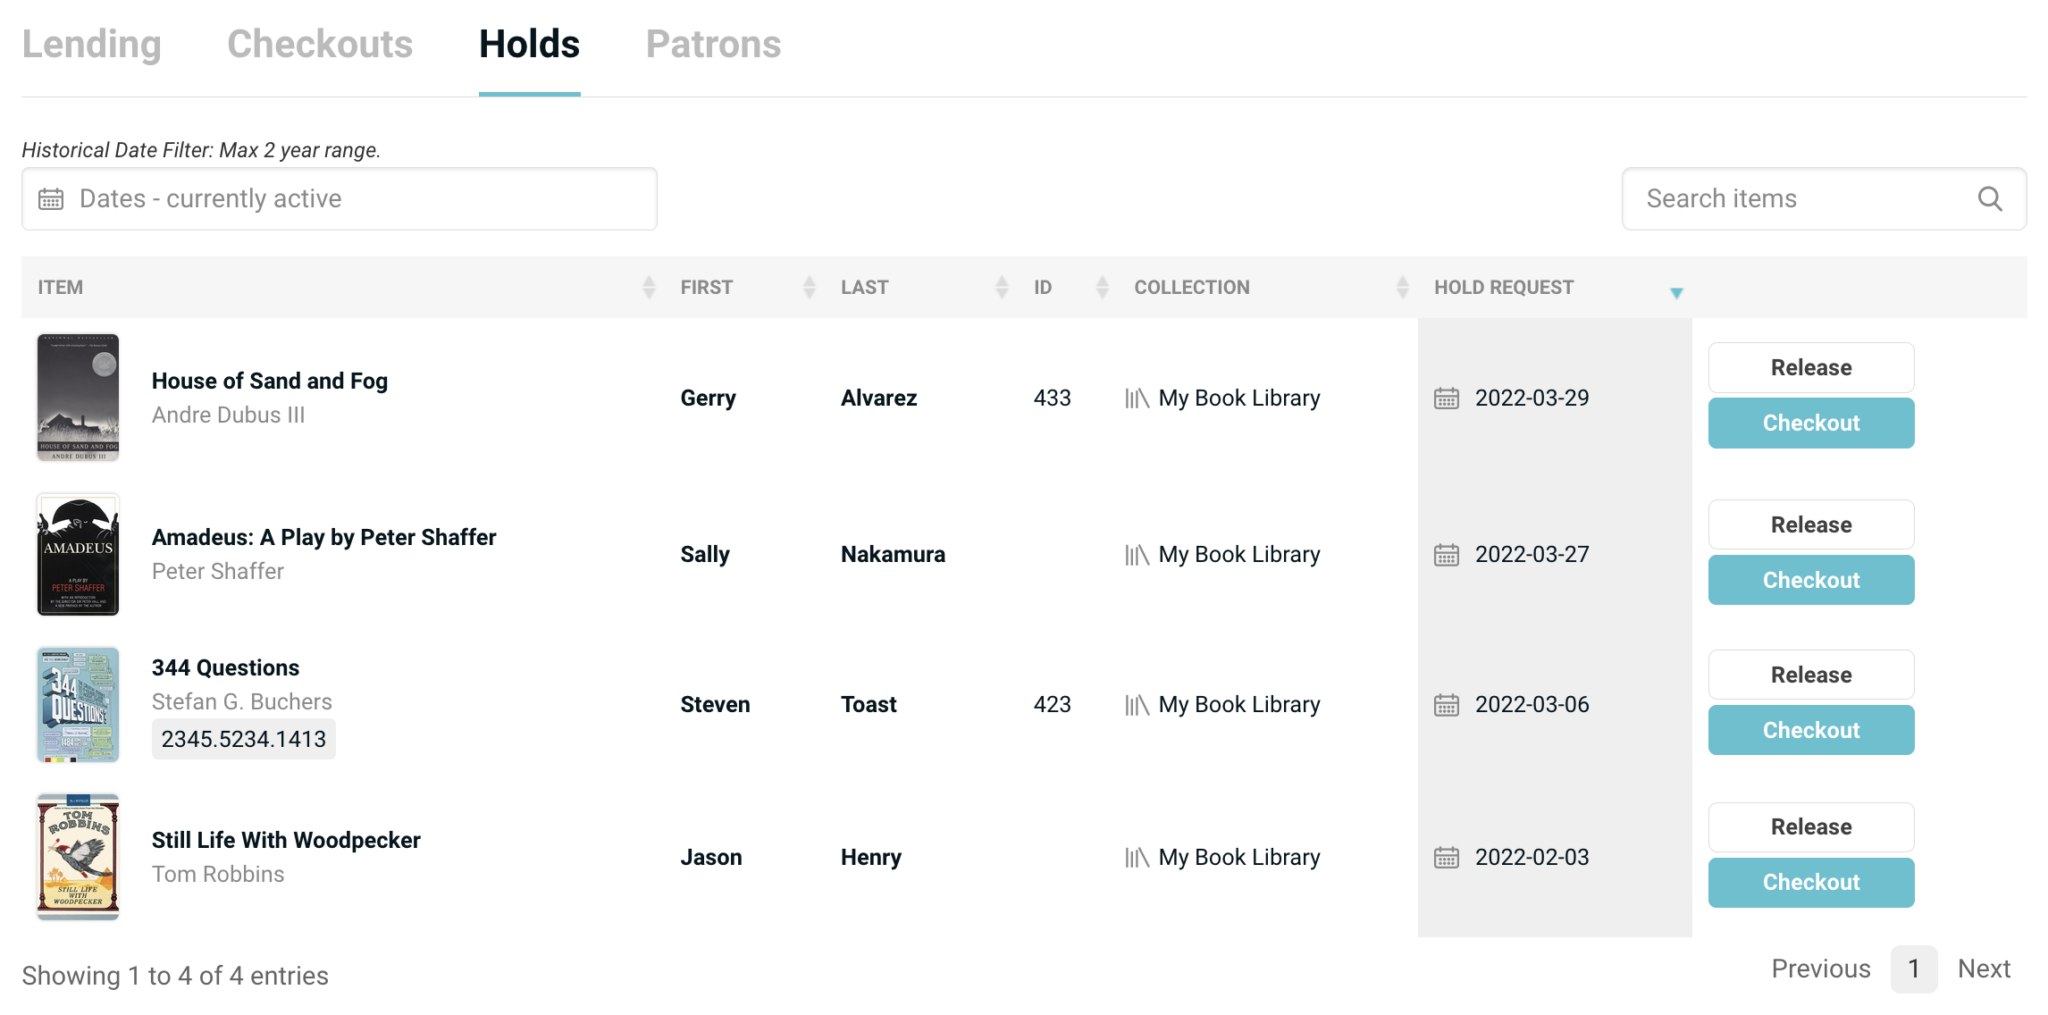The height and width of the screenshot is (1015, 2048).
Task: Sort by ID column arrows
Action: (1102, 288)
